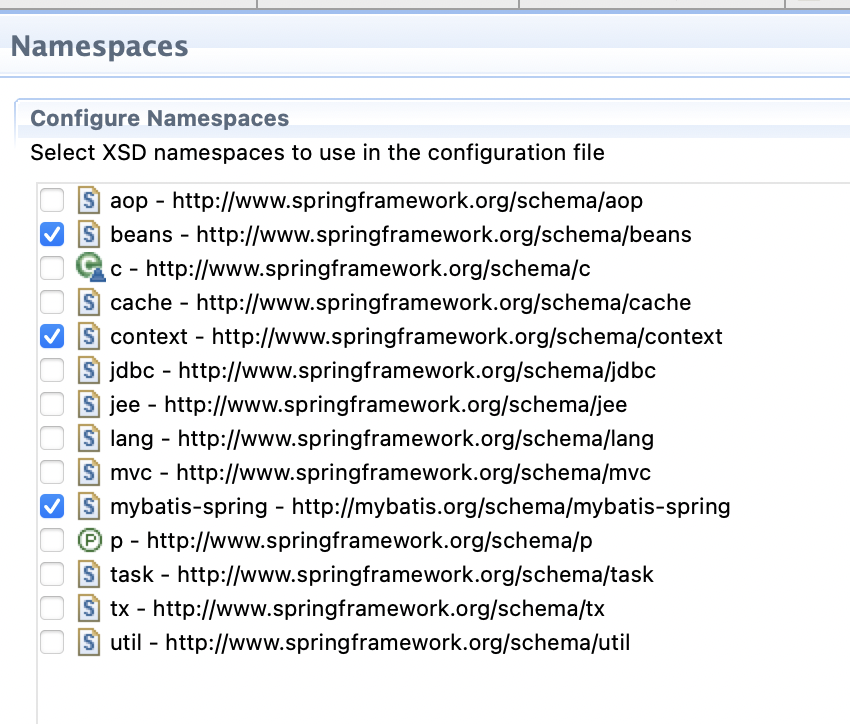
Task: Disable the mybatis-spring namespace checkbox
Action: pos(52,507)
